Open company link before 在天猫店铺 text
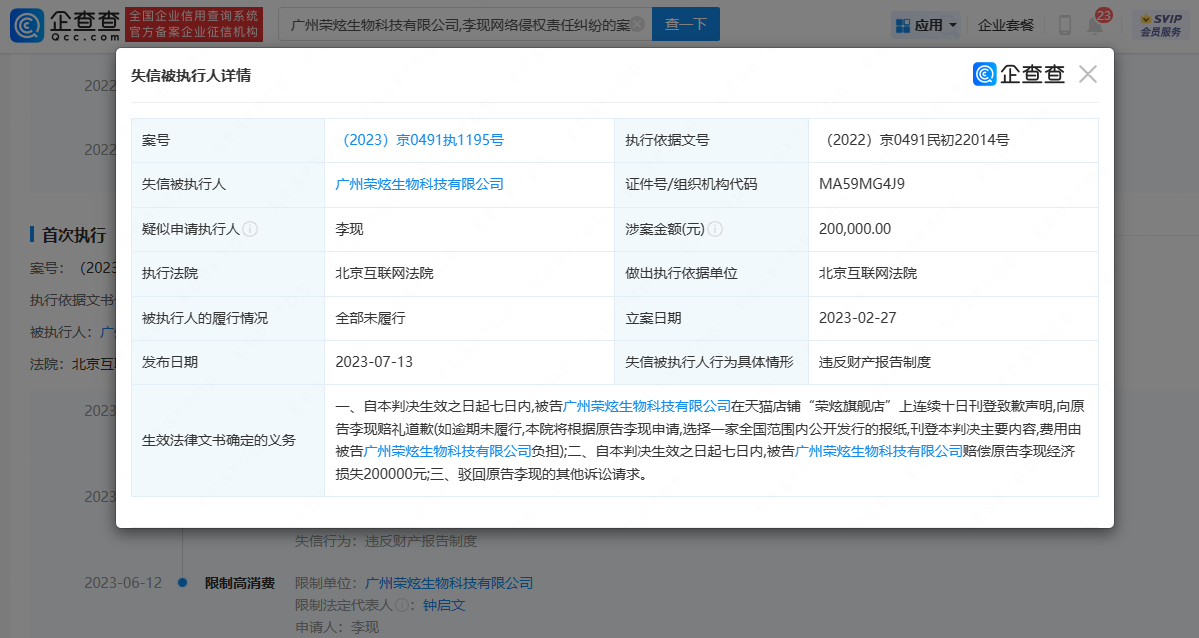 pos(647,406)
